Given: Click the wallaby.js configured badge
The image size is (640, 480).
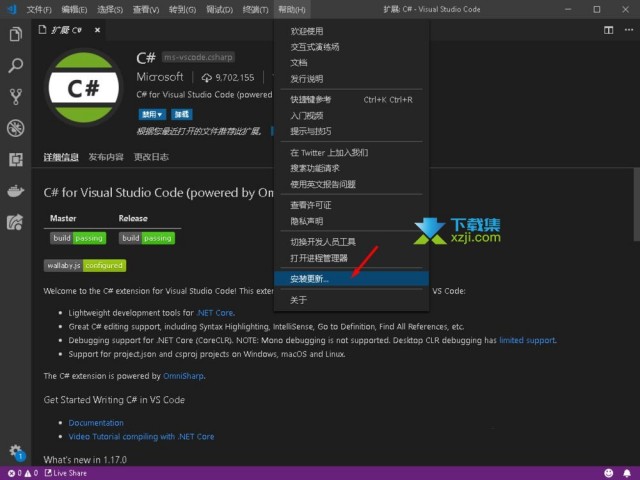Looking at the screenshot, I should (x=85, y=265).
